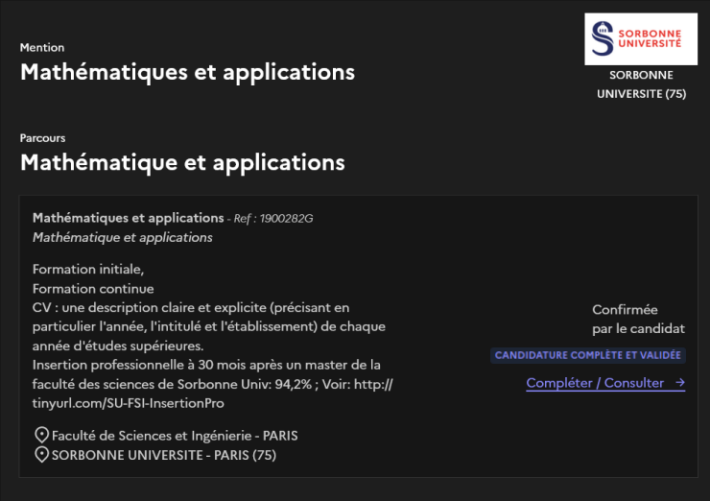Click the Parcours label above the heading
The width and height of the screenshot is (710, 501).
click(x=43, y=138)
